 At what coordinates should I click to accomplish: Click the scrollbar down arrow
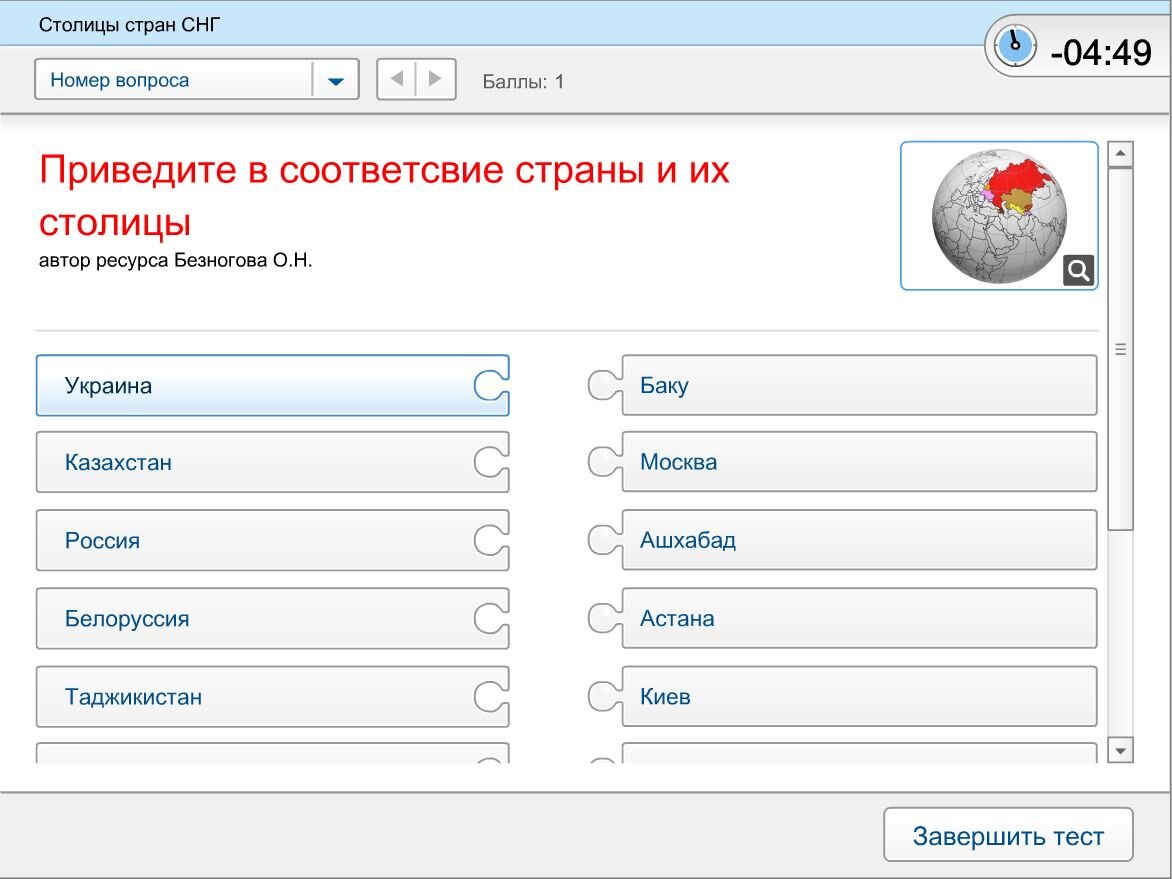pos(1119,748)
